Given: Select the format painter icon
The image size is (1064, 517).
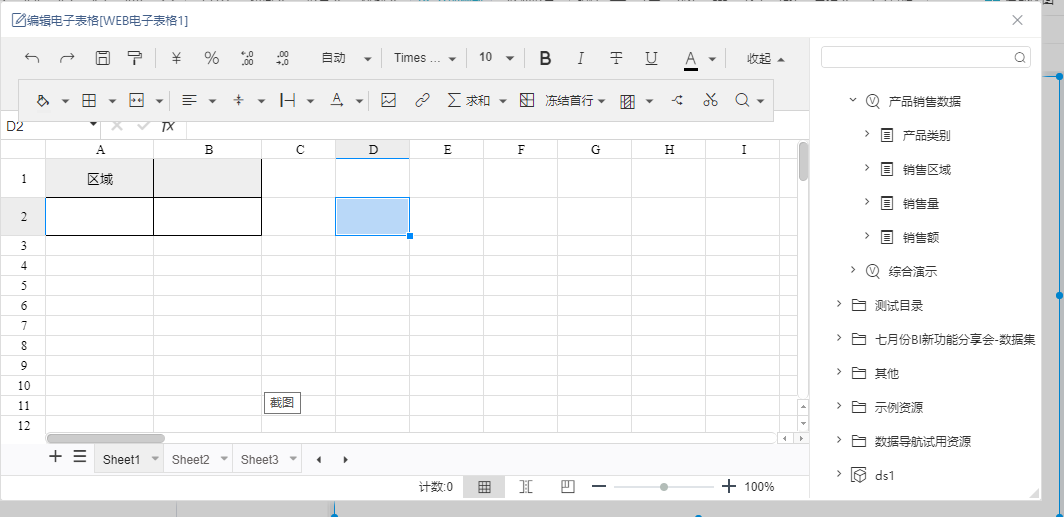Looking at the screenshot, I should click(x=135, y=58).
